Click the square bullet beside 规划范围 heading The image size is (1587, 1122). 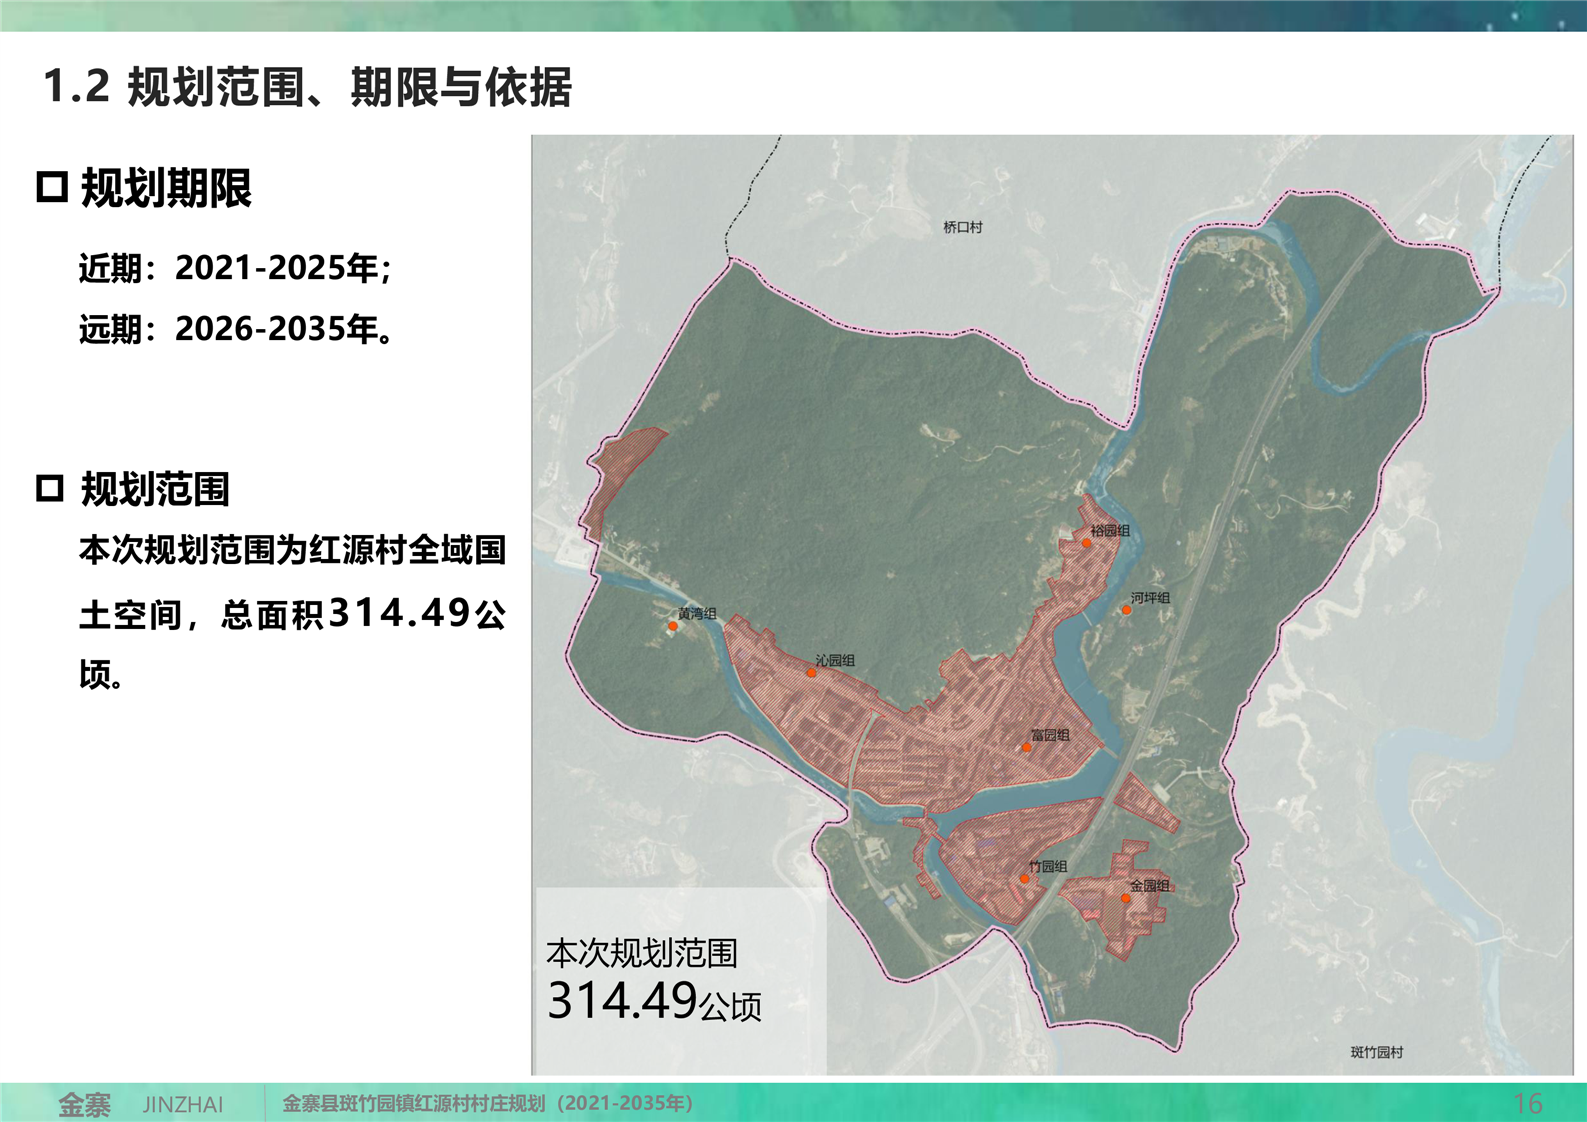coord(50,489)
